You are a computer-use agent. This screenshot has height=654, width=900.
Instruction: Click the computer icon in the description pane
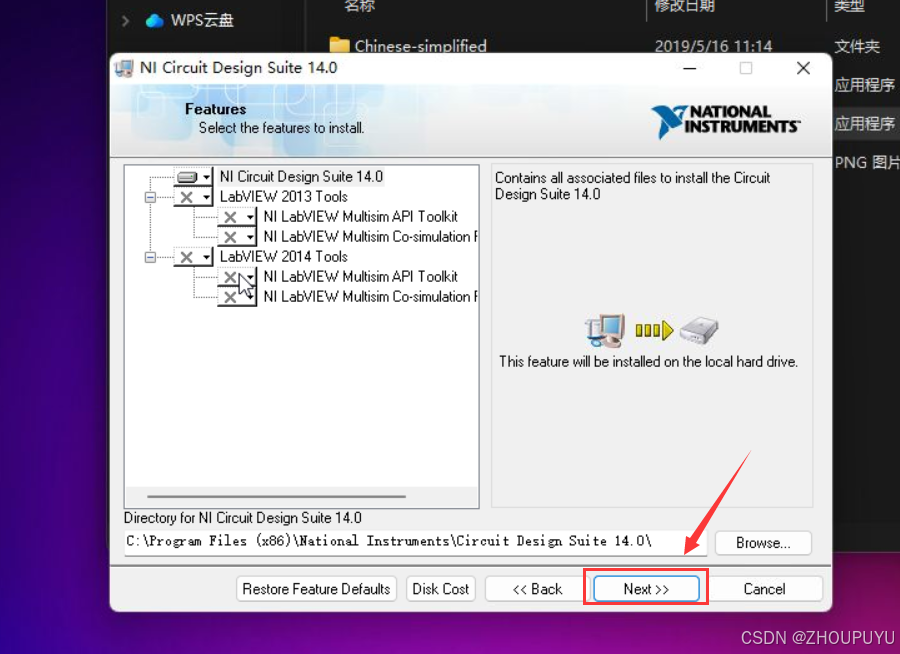(605, 330)
